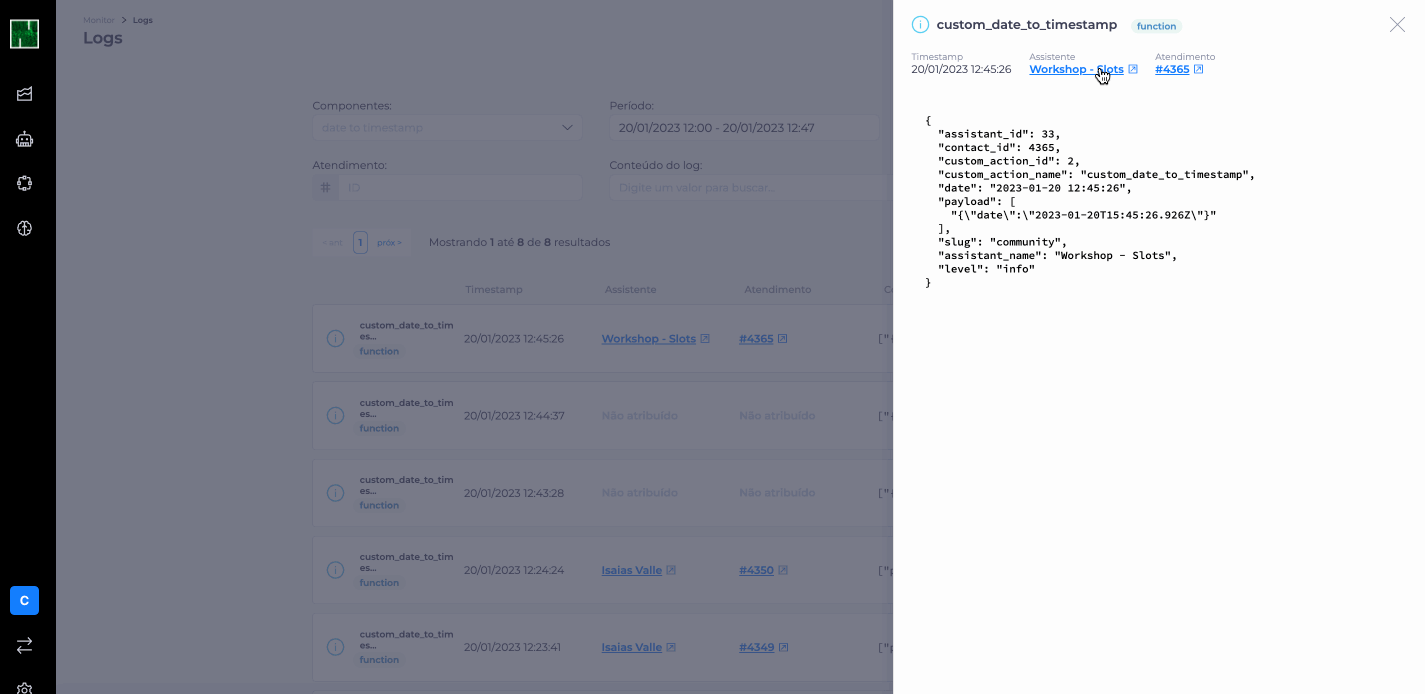Viewport: 1425px width, 694px height.
Task: Open the settings gear in sidebar
Action: click(25, 688)
